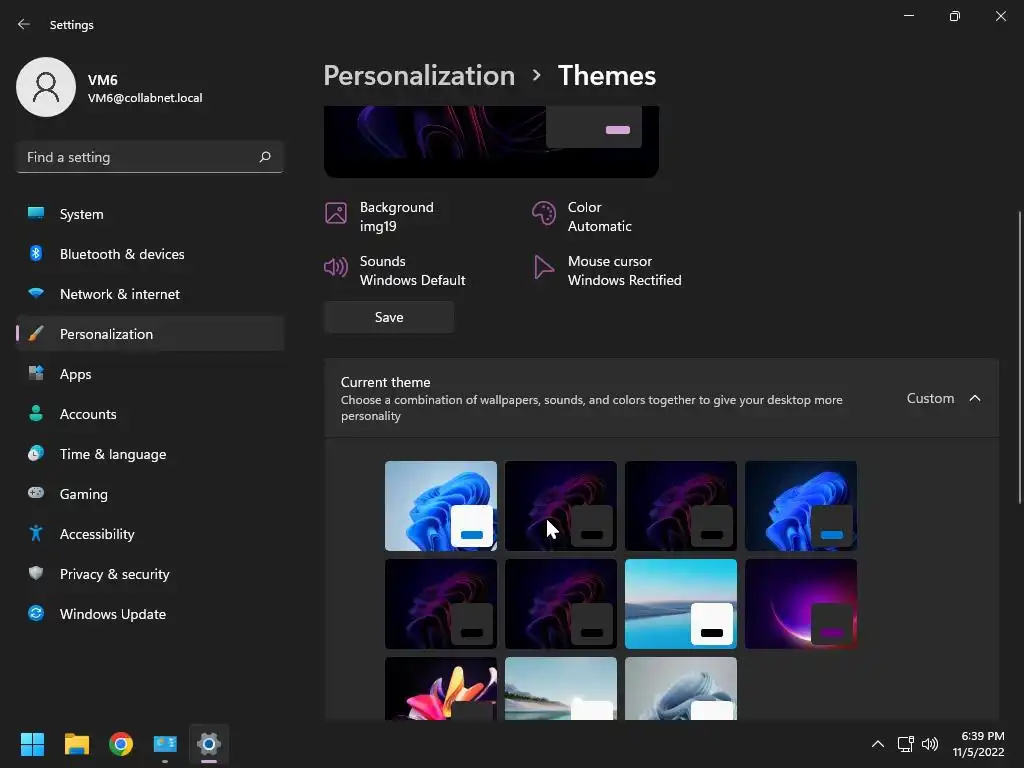Open Accessibility settings category
This screenshot has width=1024, height=768.
click(x=150, y=534)
